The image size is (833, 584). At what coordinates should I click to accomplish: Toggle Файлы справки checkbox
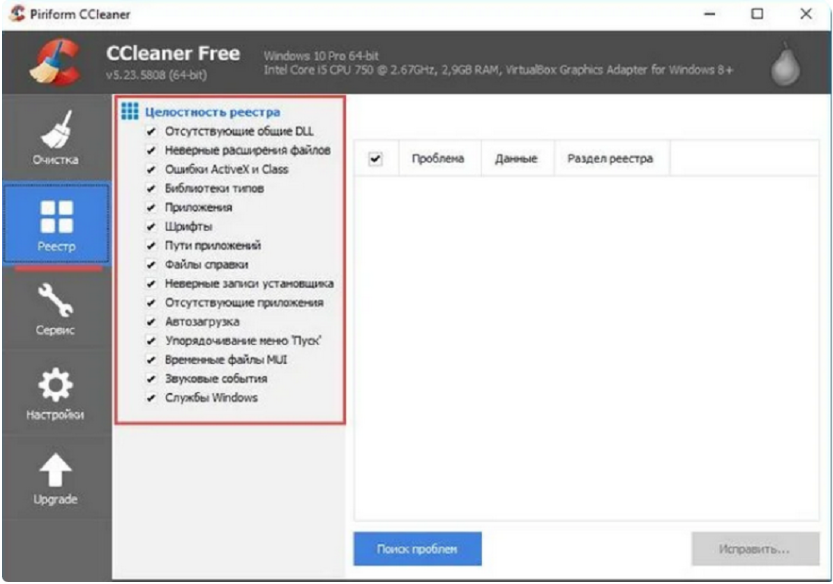click(x=151, y=265)
